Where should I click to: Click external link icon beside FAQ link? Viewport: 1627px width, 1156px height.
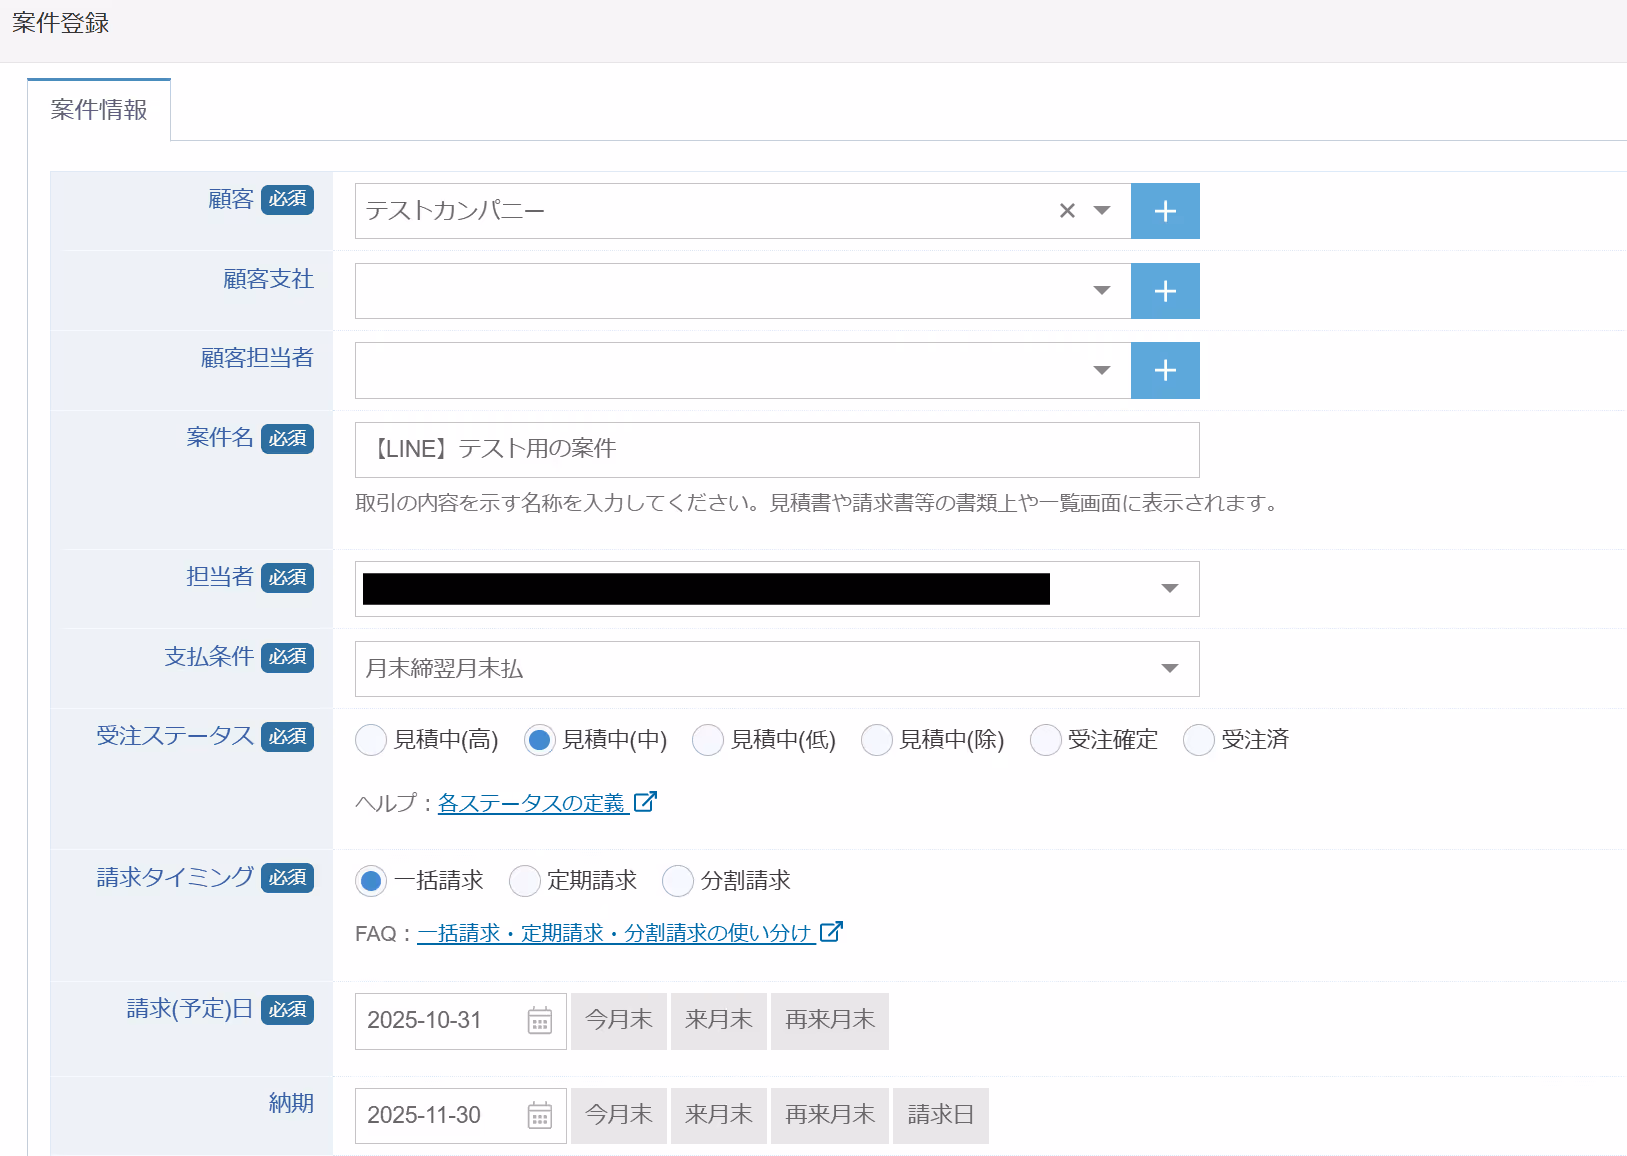(832, 932)
